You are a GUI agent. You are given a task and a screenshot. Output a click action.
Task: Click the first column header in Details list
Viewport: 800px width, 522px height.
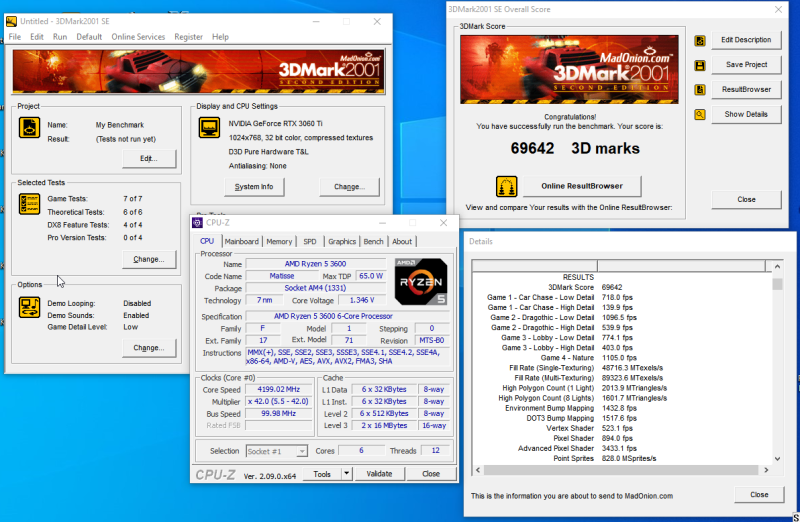(535, 265)
